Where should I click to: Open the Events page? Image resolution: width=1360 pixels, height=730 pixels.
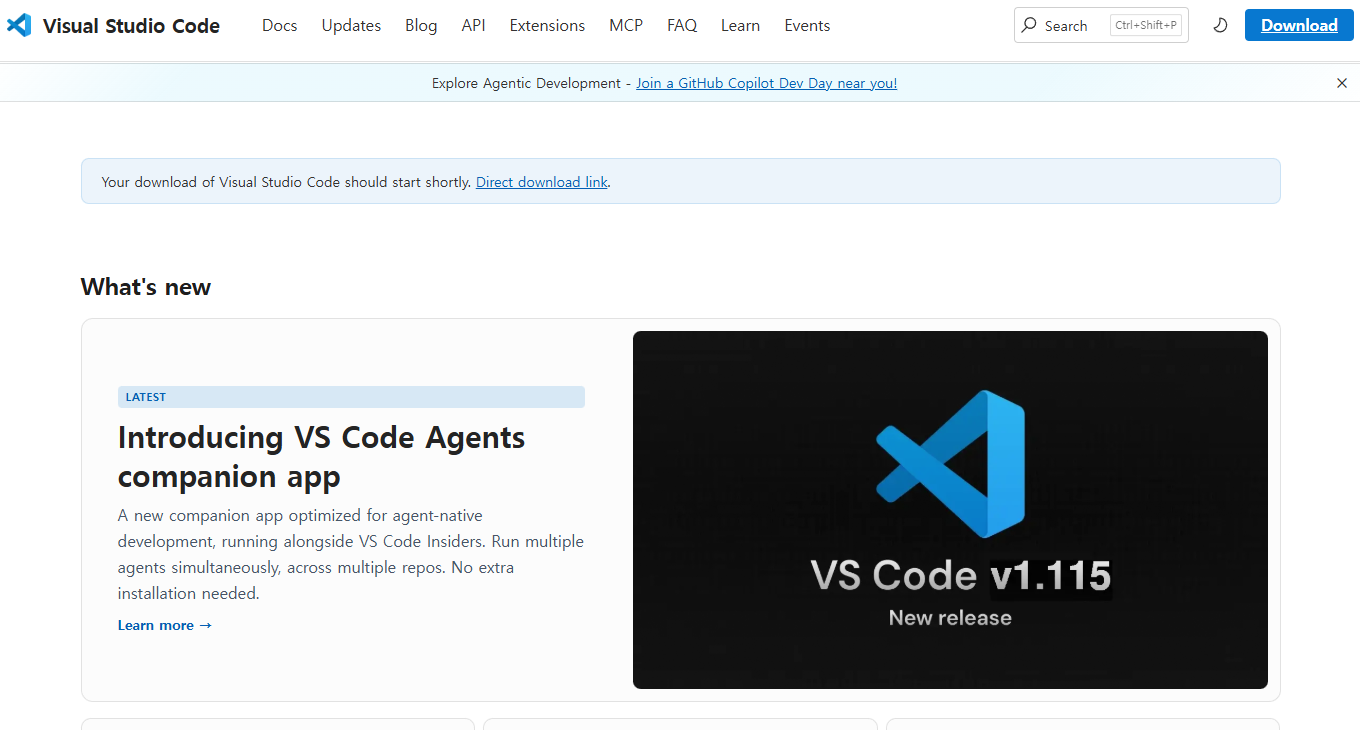807,25
